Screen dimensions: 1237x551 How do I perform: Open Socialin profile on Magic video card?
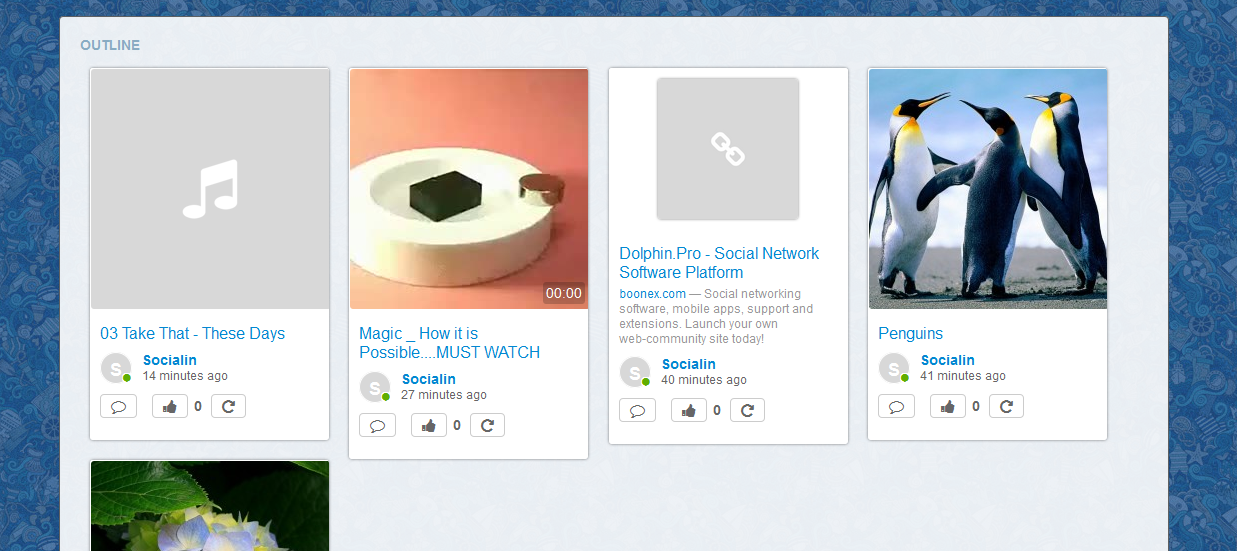pos(429,379)
